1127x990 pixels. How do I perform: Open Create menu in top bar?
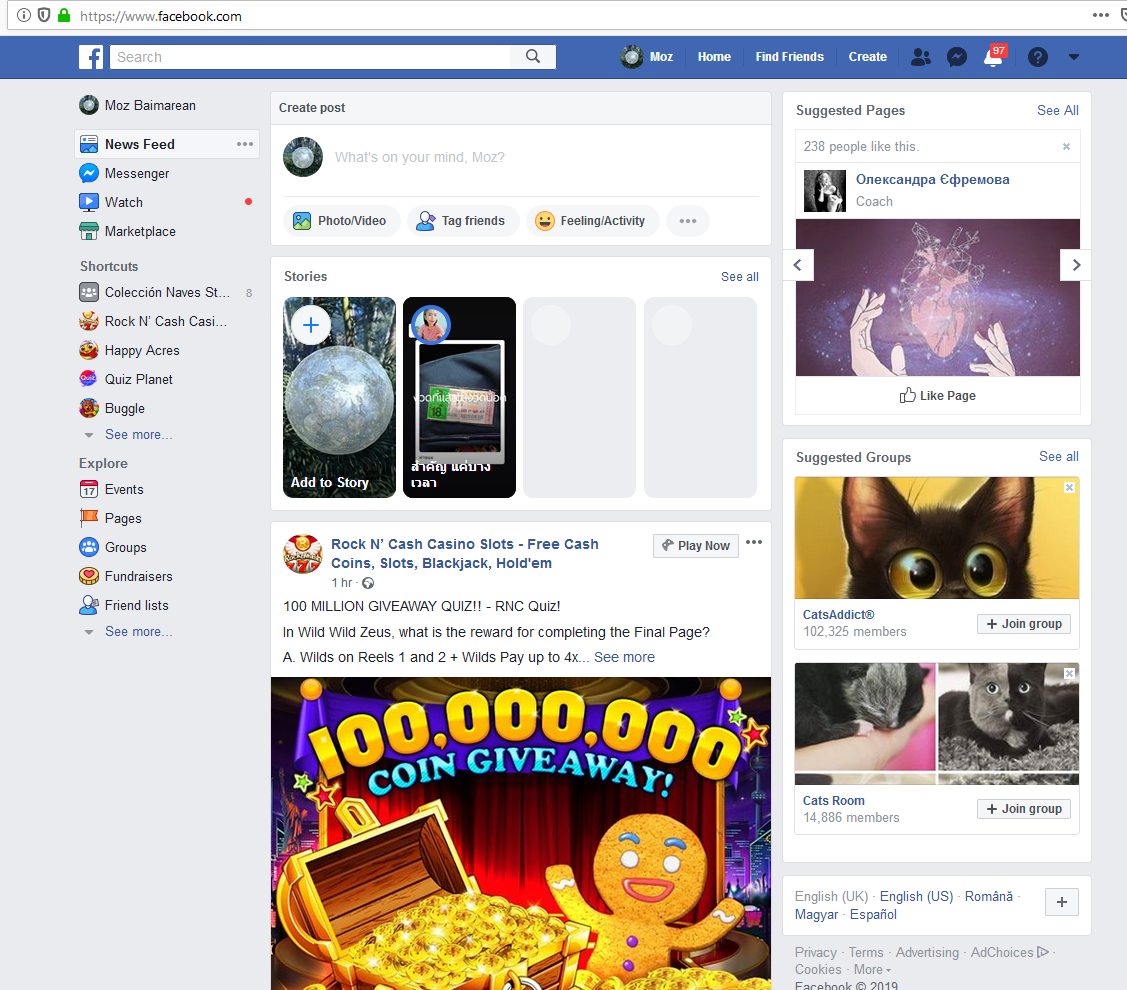click(x=868, y=57)
